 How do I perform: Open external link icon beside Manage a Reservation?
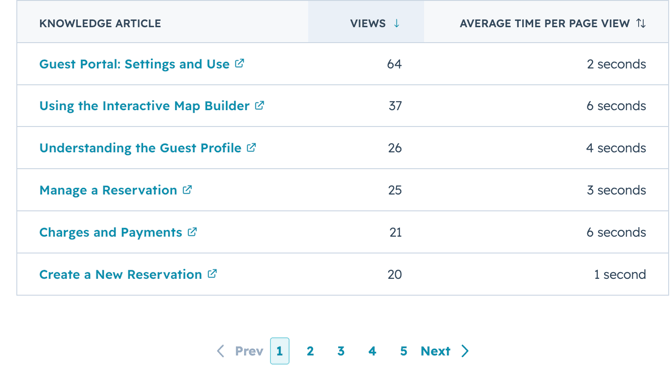coord(187,189)
